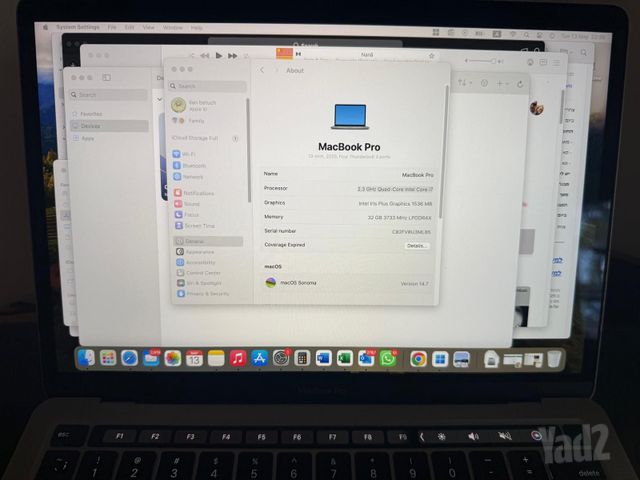This screenshot has width=640, height=480.
Task: Click the search field in the left window
Action: click(109, 95)
